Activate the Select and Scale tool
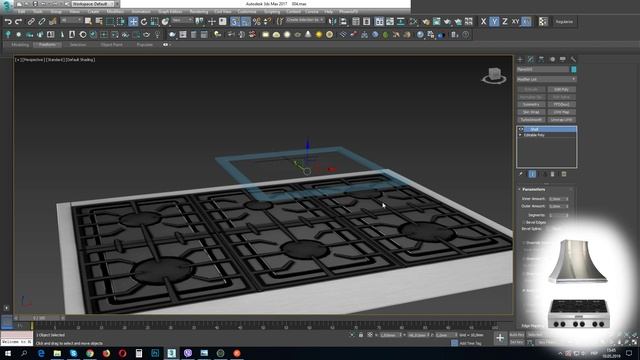This screenshot has width=640, height=360. 154,22
